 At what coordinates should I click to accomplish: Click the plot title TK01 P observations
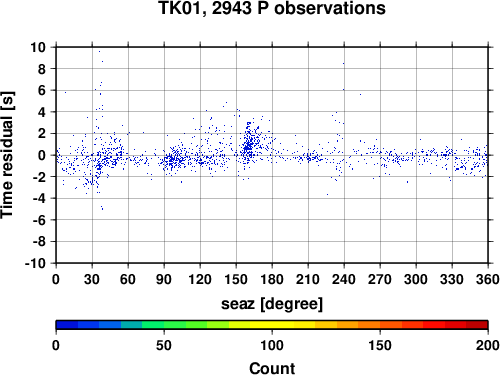(272, 8)
